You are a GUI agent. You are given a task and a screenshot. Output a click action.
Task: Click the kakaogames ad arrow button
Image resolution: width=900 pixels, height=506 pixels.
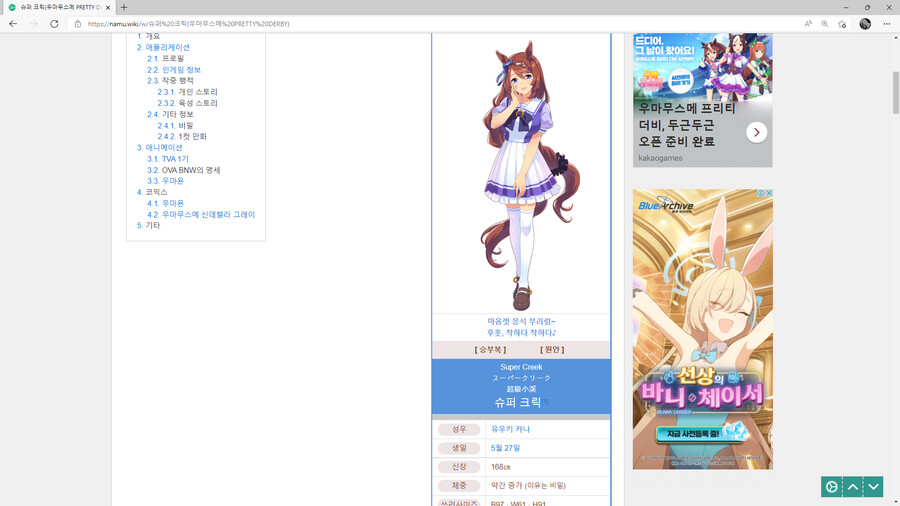[757, 133]
